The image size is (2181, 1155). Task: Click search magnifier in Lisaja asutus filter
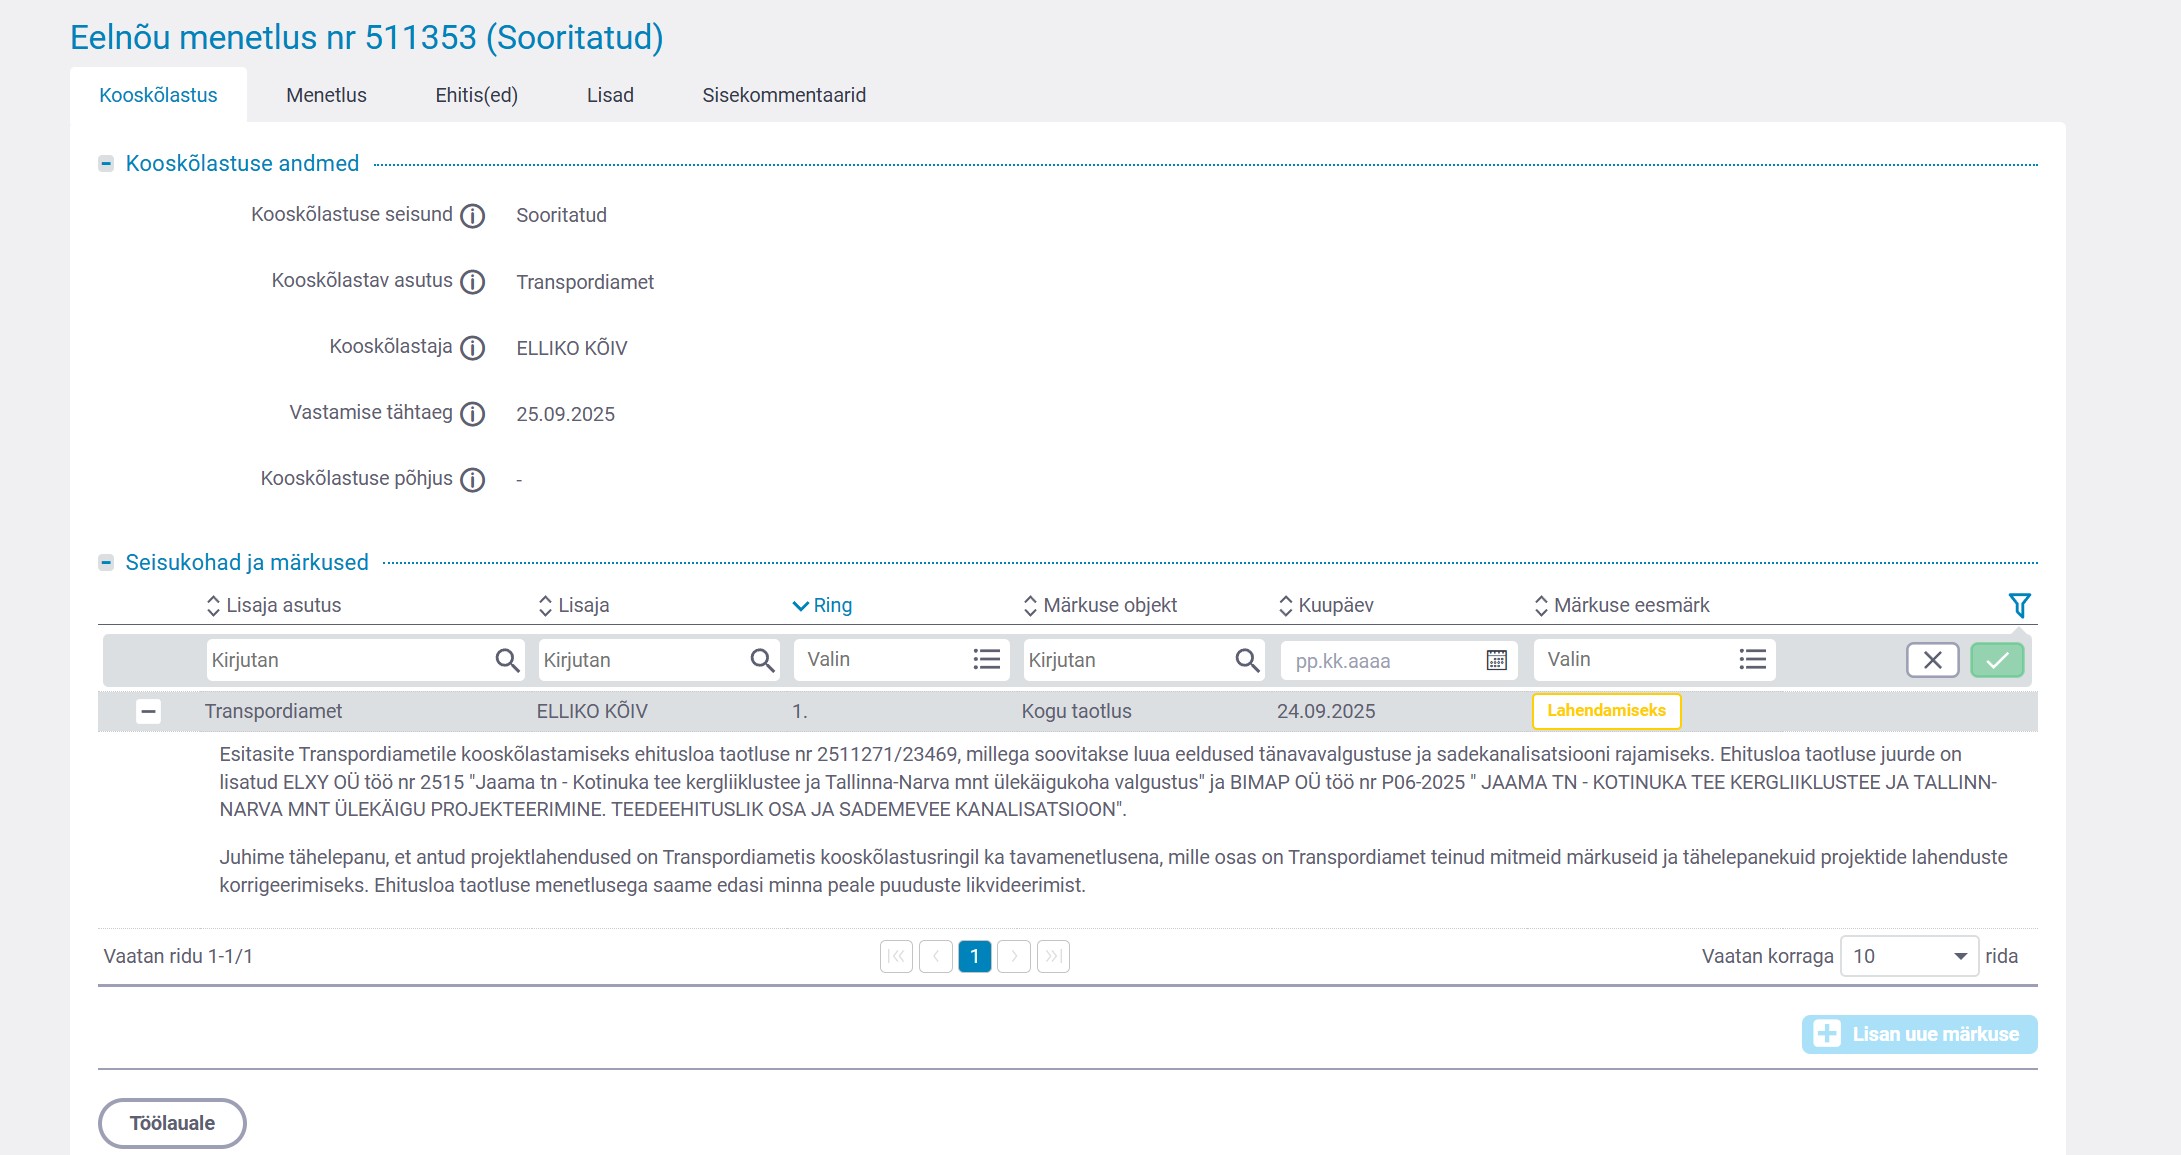pos(507,660)
